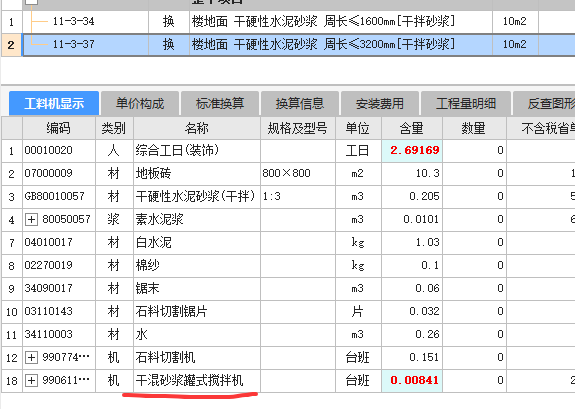Click the 编码 column header
This screenshot has height=409, width=575.
coord(59,128)
